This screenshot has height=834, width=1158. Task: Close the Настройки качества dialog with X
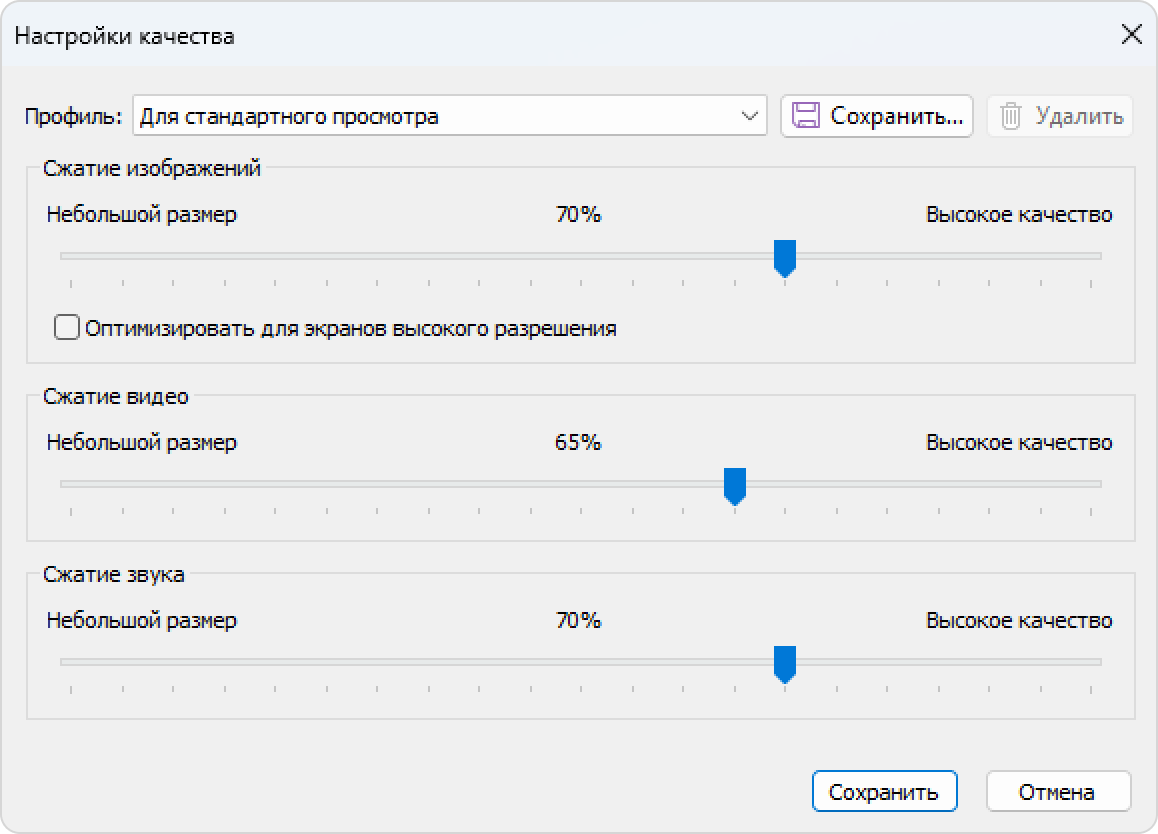(1131, 34)
